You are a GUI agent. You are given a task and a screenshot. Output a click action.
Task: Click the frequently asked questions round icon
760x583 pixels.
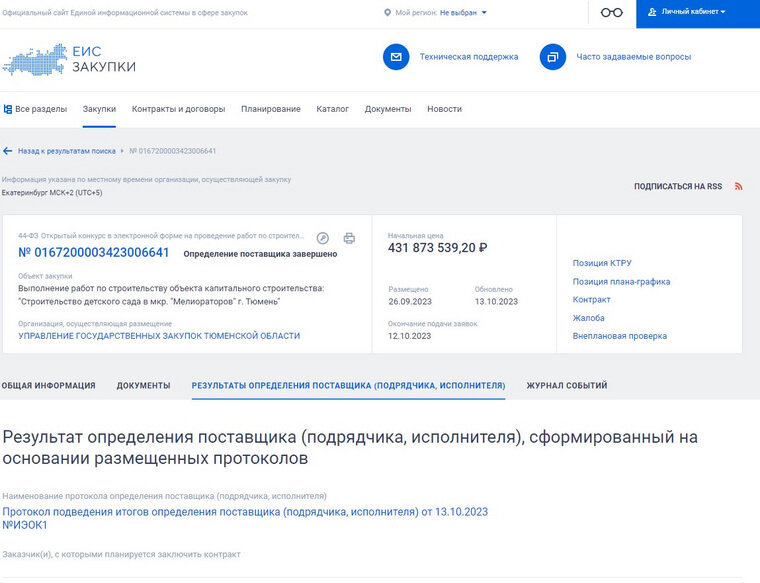[553, 57]
